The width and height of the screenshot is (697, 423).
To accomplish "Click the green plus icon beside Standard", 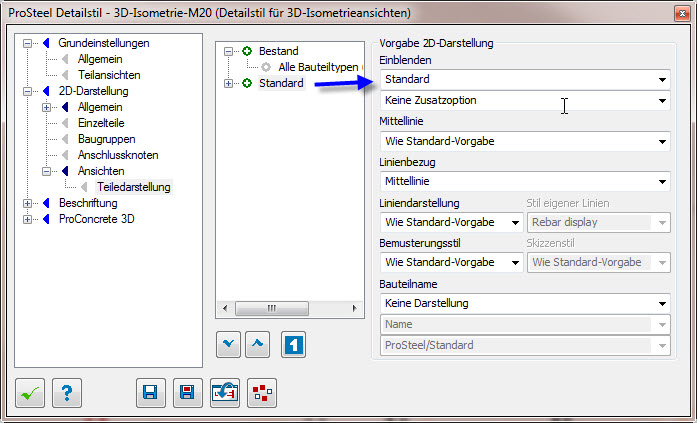I will click(x=247, y=83).
